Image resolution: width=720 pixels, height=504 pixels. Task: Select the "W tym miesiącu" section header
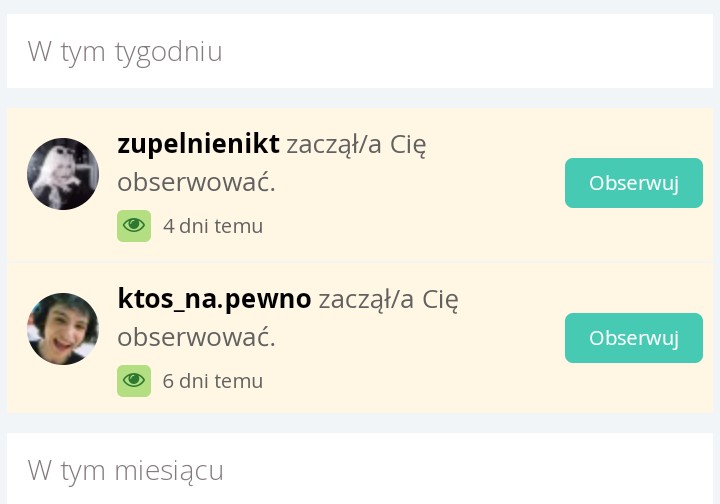tap(126, 470)
